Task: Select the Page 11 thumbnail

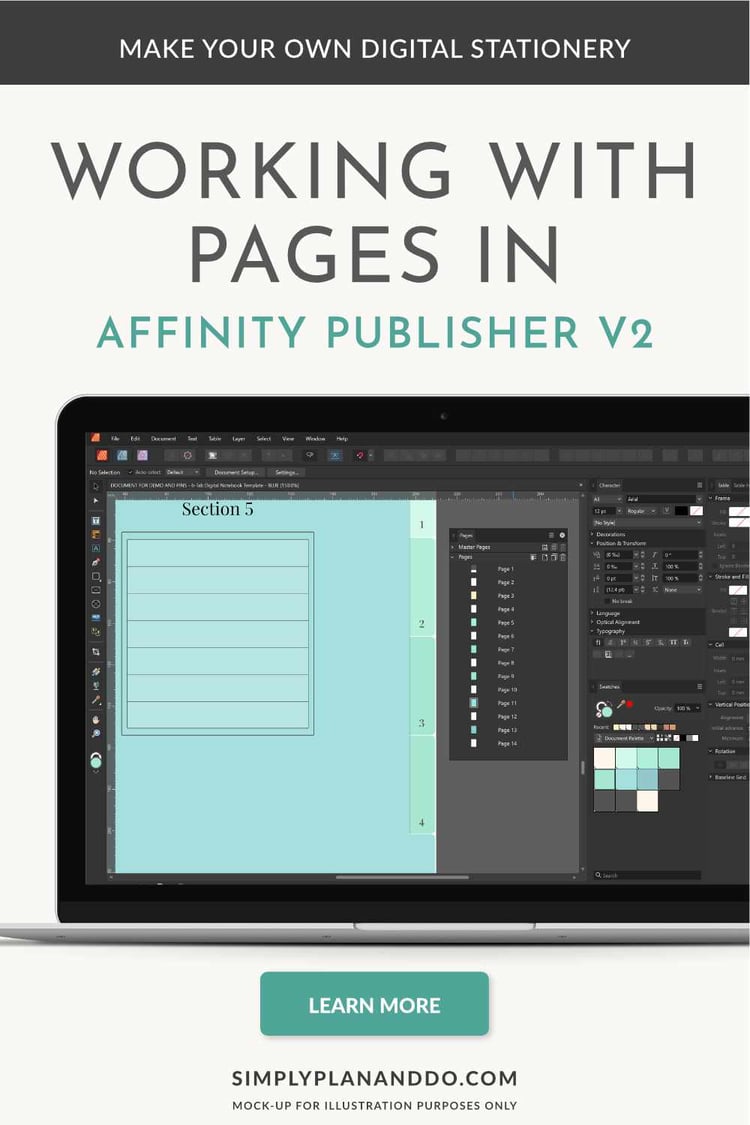Action: [x=474, y=703]
